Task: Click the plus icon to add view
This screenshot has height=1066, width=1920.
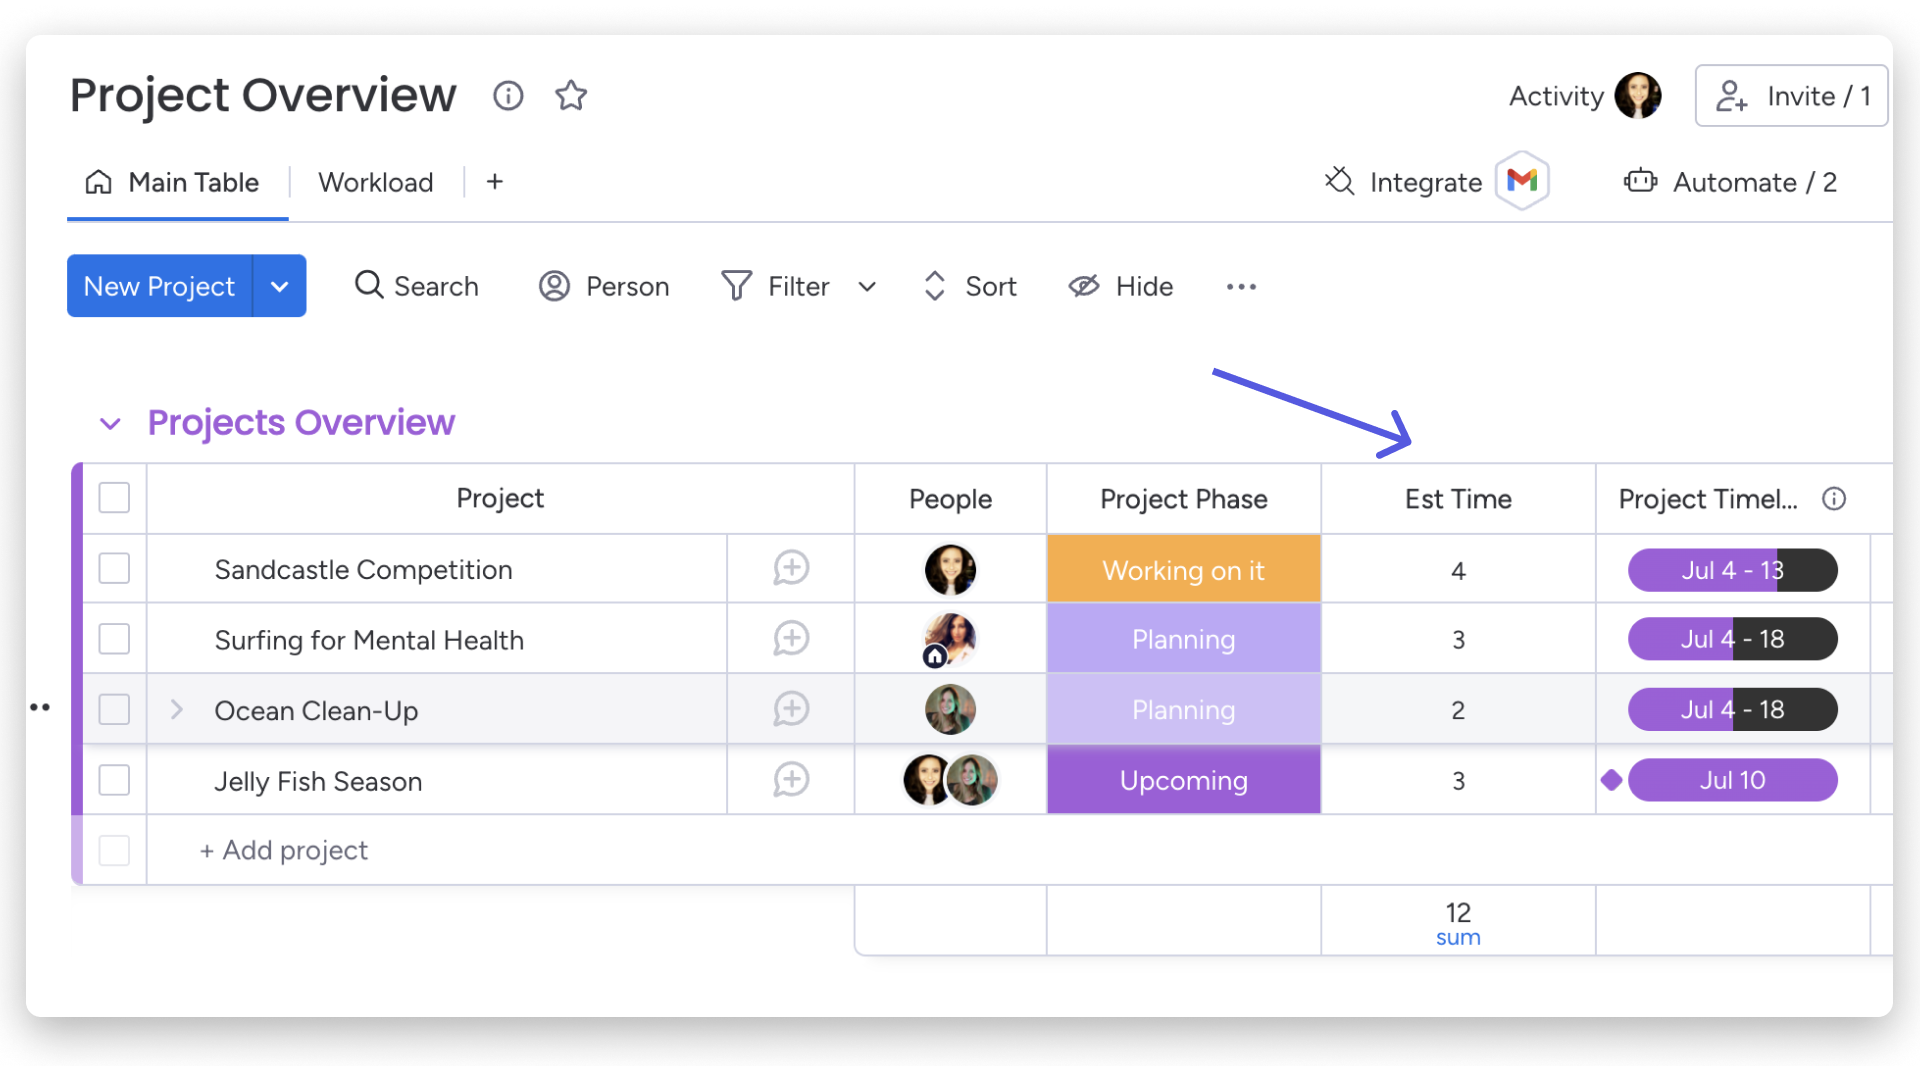Action: pyautogui.click(x=494, y=182)
